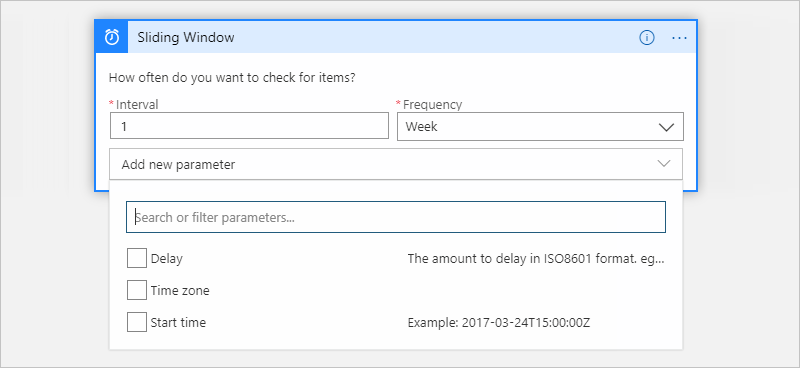Click the Interval field label
The image size is (800, 368).
[137, 105]
